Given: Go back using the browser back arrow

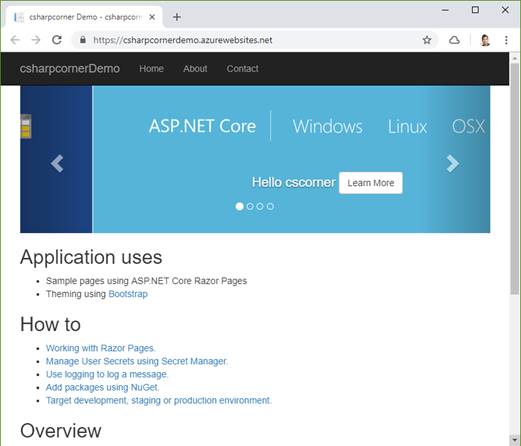Looking at the screenshot, I should (15, 40).
